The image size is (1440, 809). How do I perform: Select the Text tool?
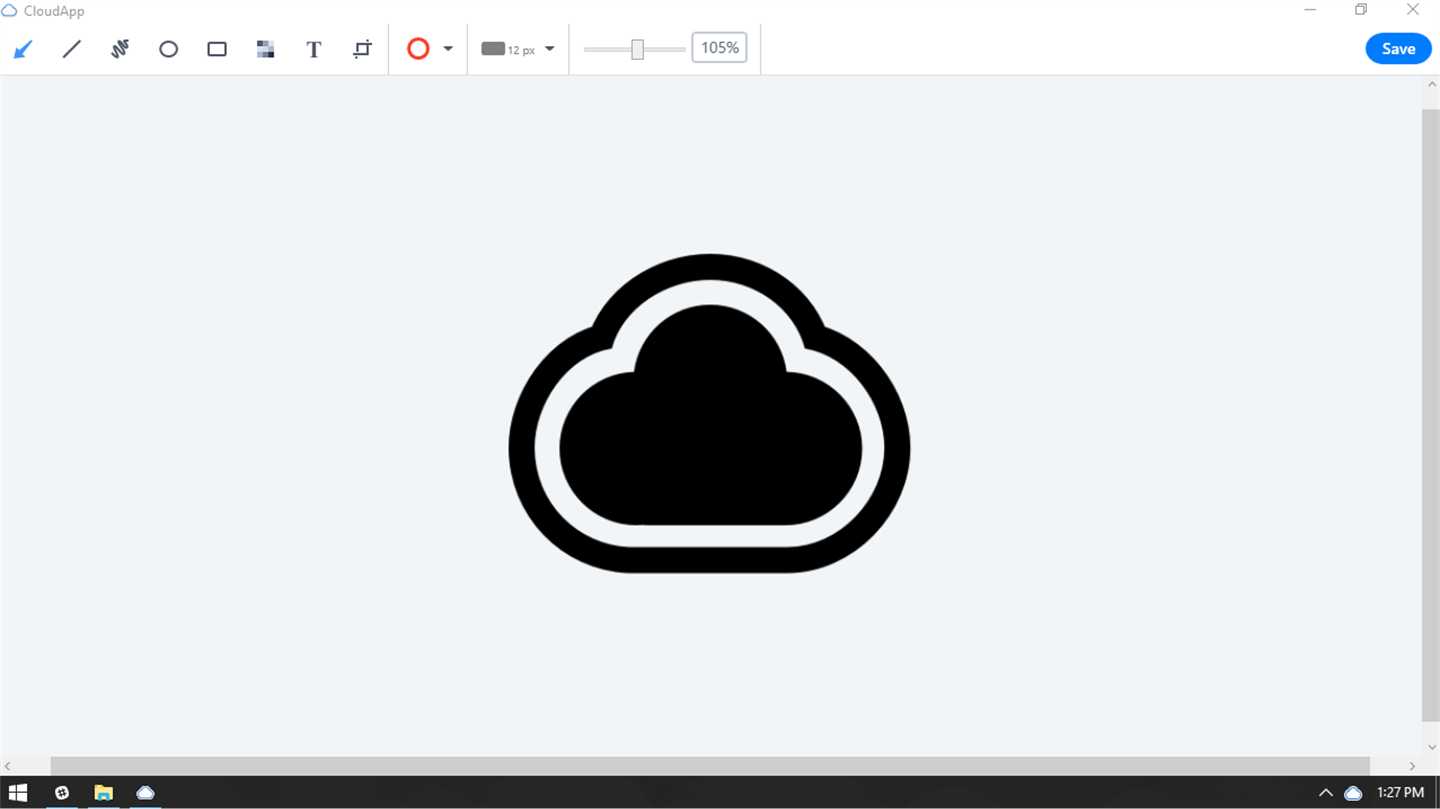[x=313, y=49]
